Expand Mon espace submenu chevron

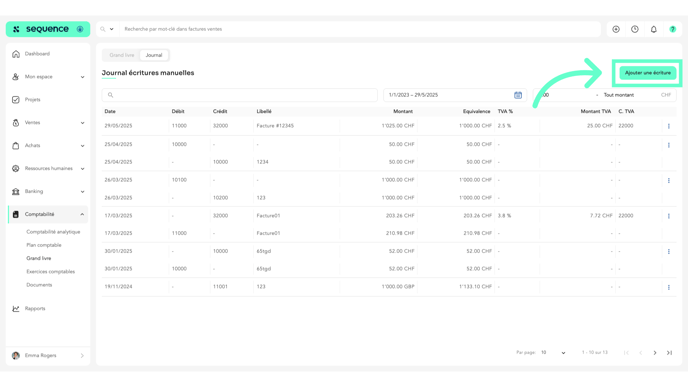[x=82, y=77]
